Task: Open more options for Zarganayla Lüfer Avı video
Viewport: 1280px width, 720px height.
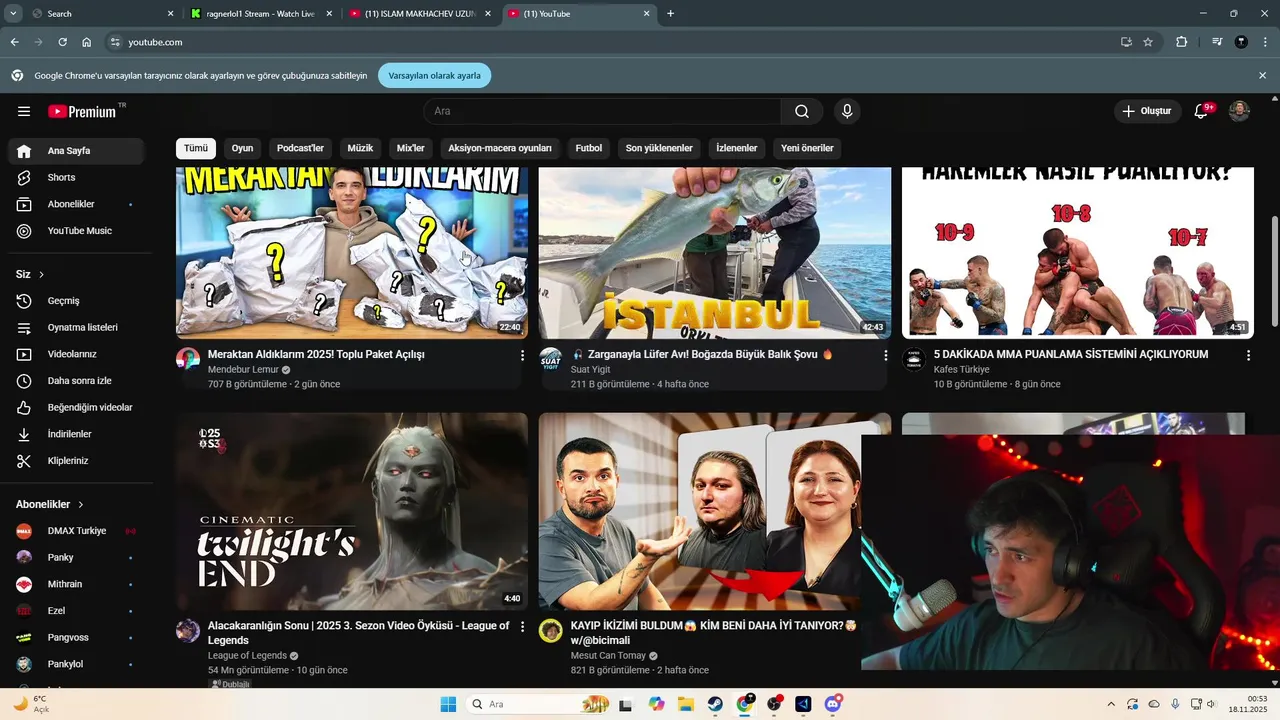Action: click(x=885, y=355)
